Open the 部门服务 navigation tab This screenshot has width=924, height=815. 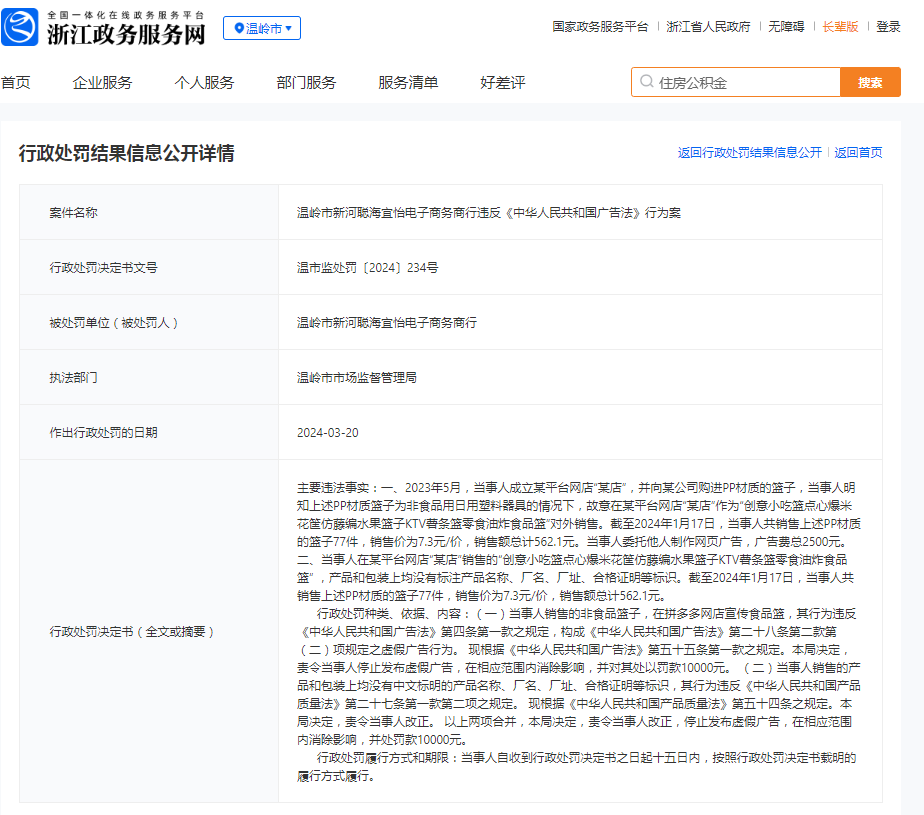pos(306,82)
